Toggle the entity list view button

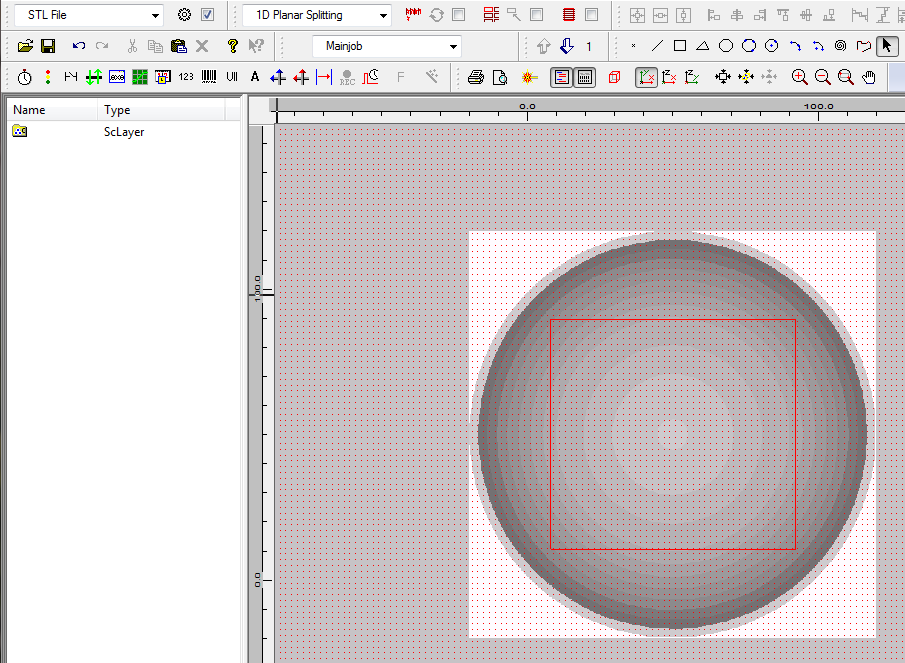(x=562, y=77)
